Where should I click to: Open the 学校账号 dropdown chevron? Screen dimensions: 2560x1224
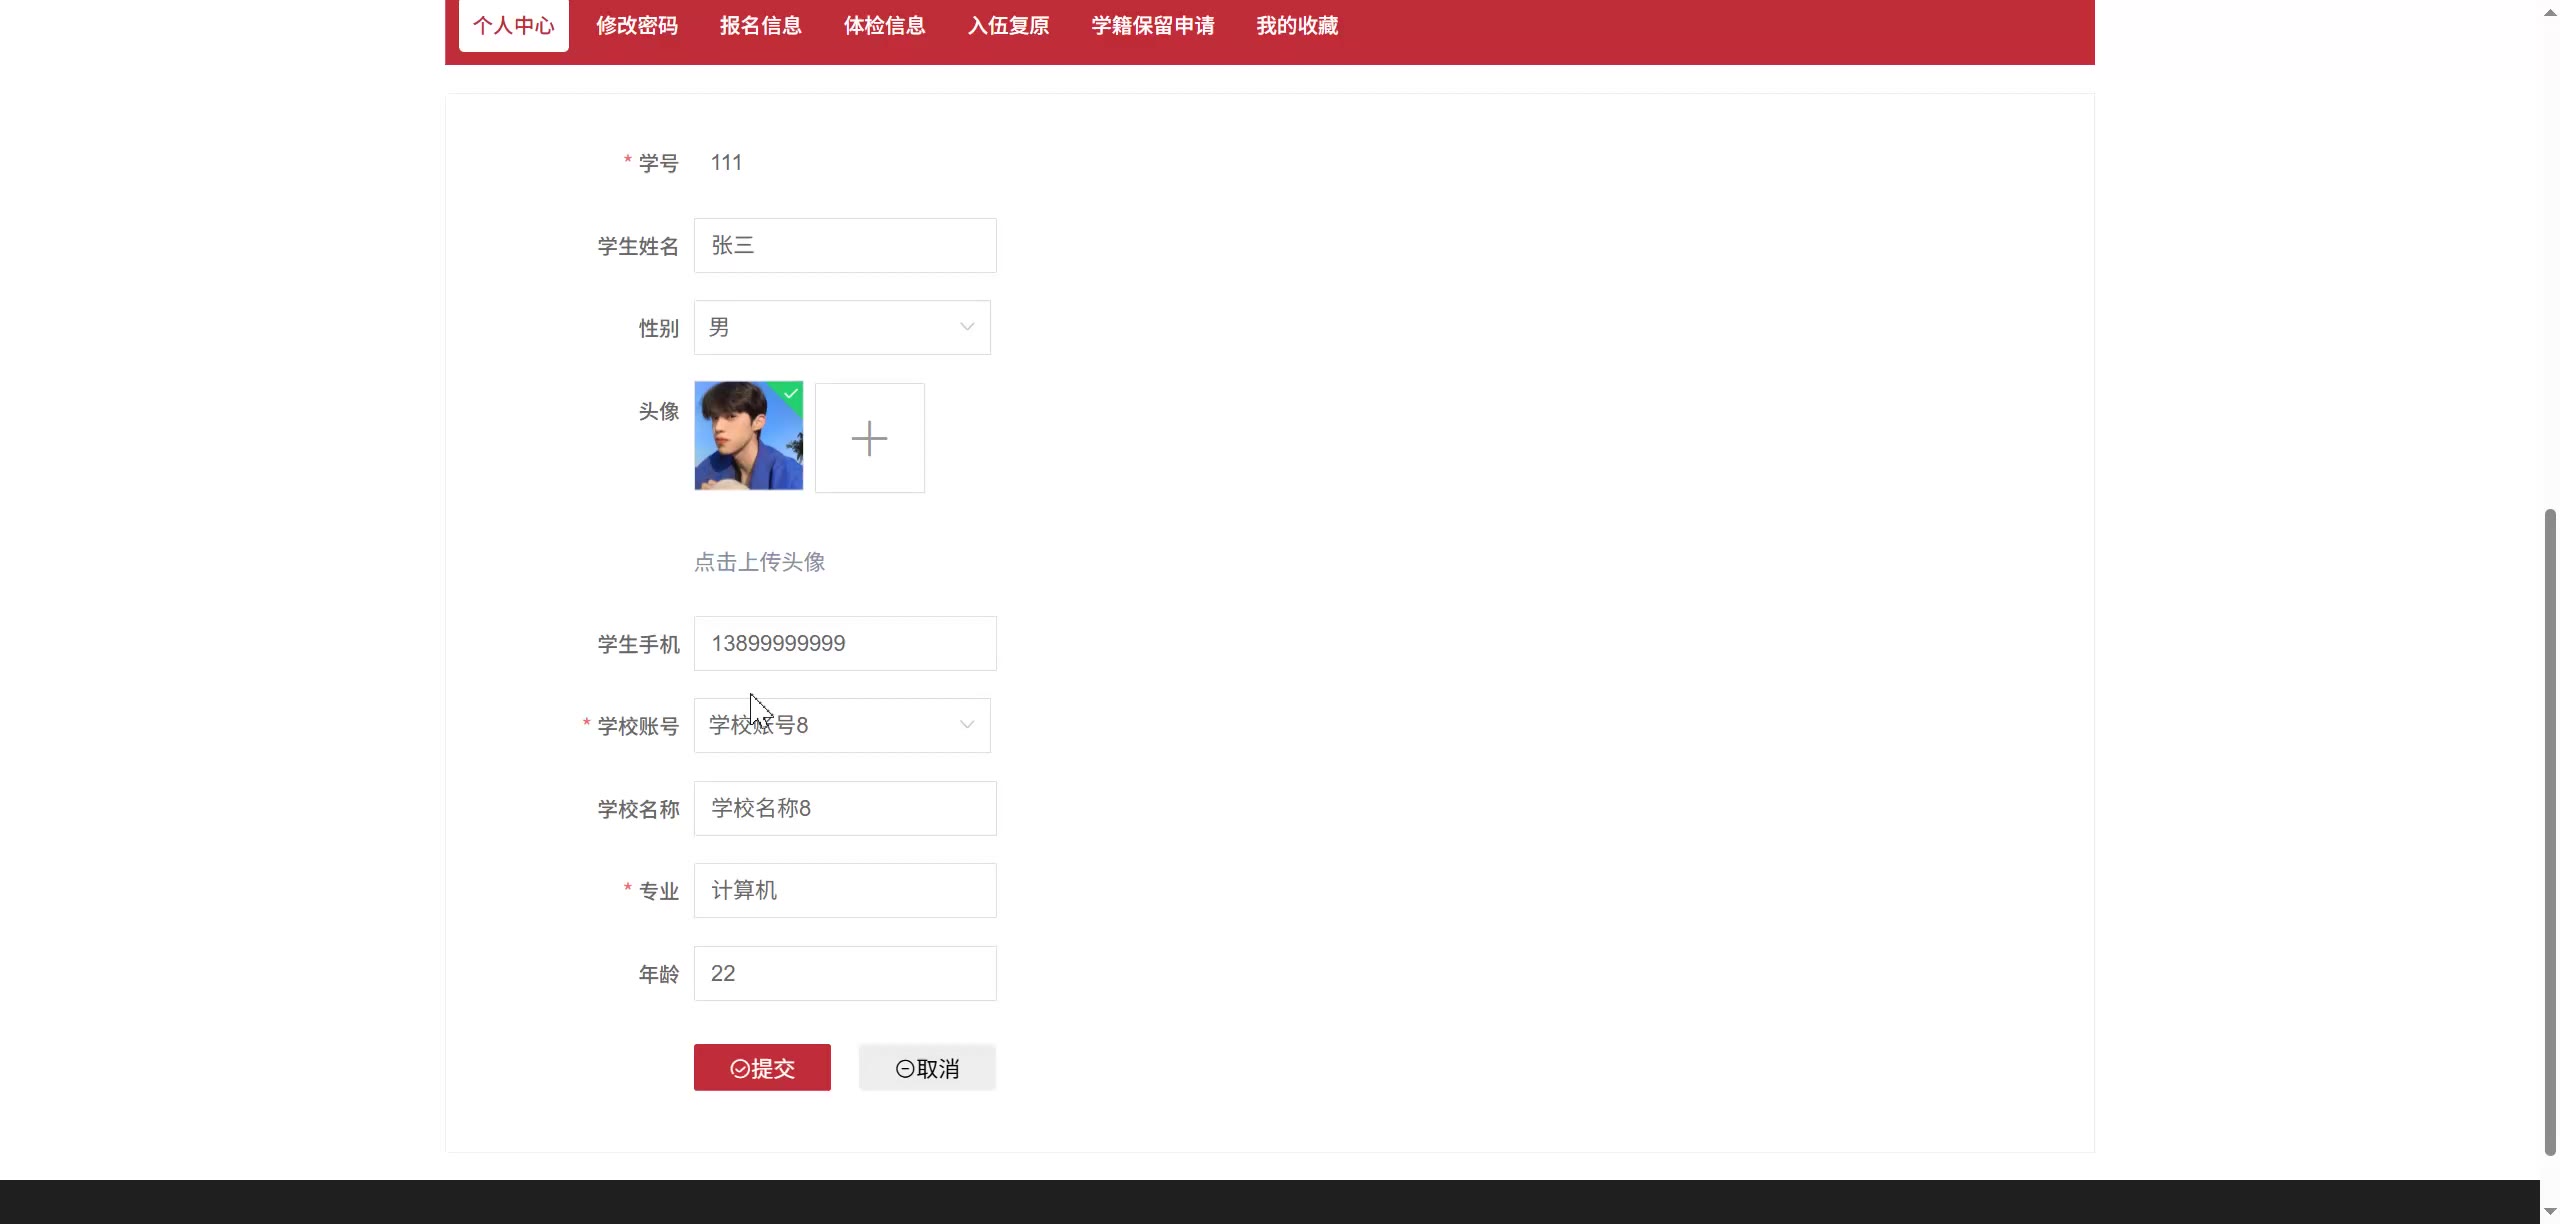(x=966, y=725)
